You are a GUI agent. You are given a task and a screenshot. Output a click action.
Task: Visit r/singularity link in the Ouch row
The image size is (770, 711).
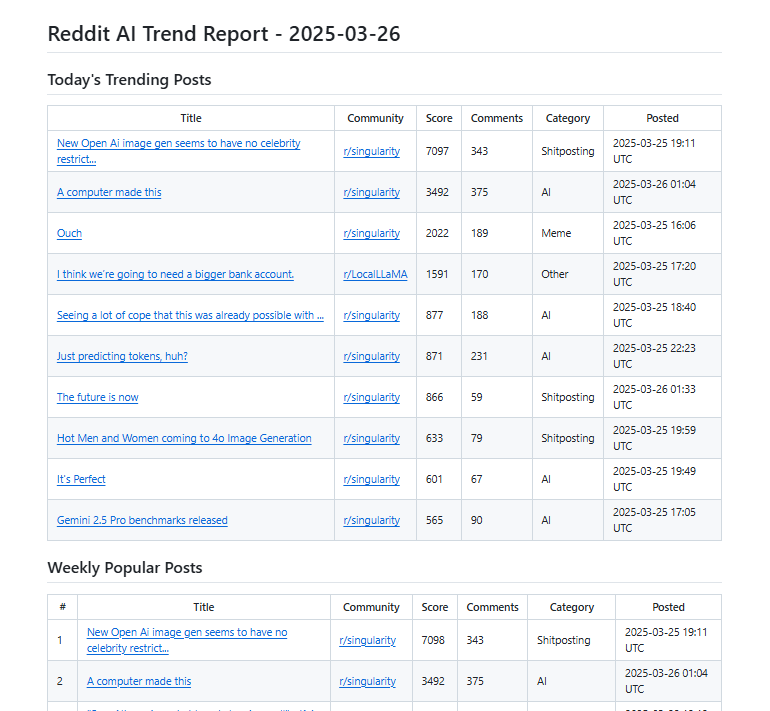(372, 233)
